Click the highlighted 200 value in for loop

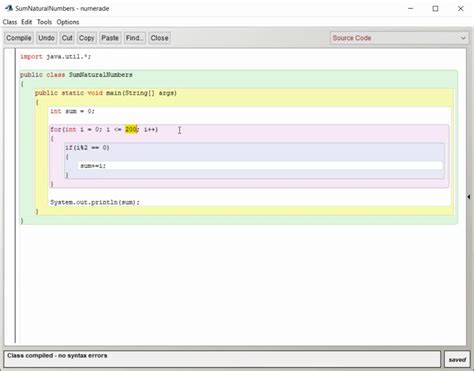click(131, 129)
